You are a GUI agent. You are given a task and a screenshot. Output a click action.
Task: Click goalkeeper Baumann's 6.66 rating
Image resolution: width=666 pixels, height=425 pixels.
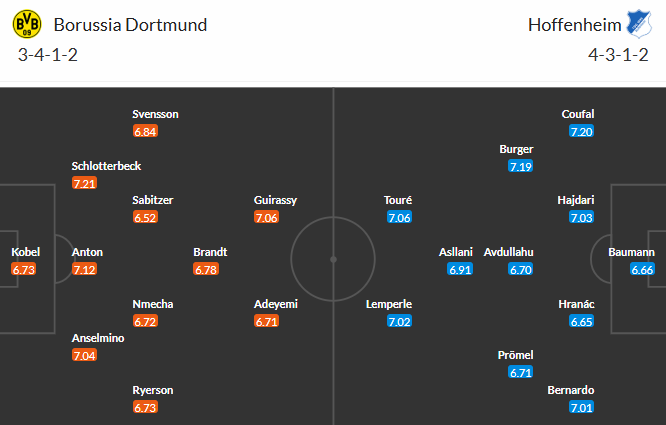643,269
